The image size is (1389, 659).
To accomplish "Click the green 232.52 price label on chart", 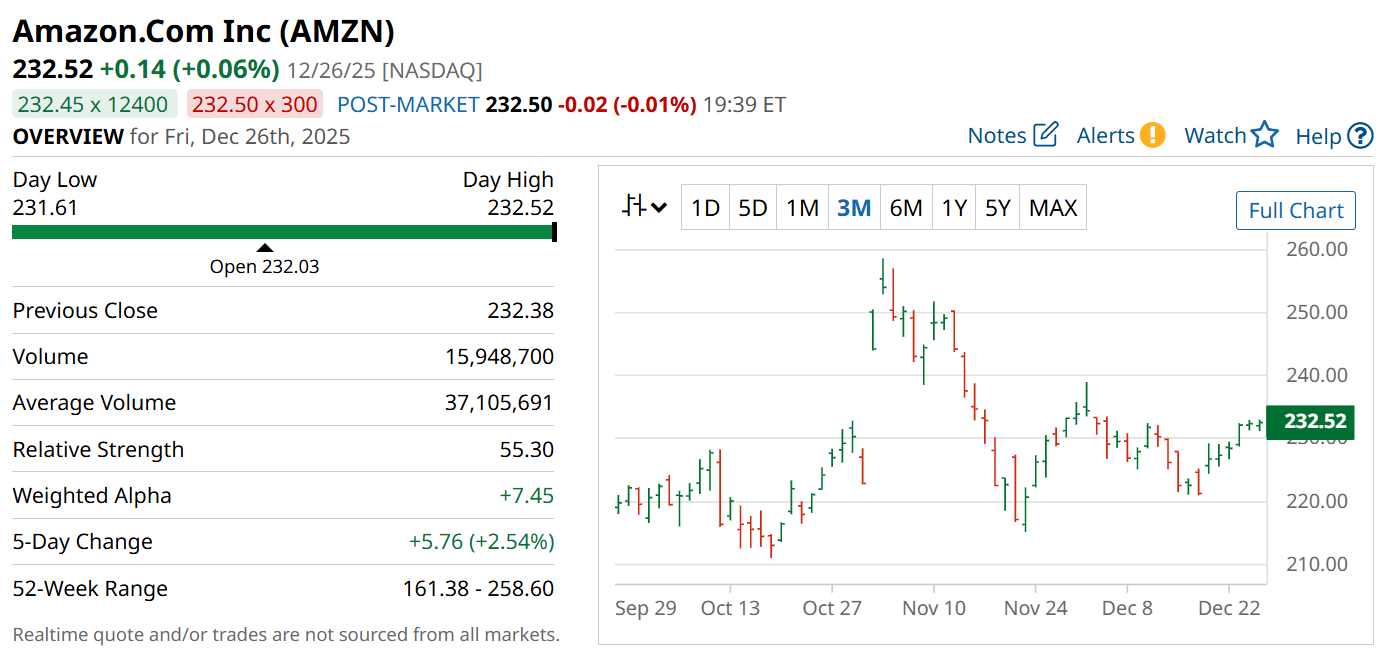I will click(1310, 421).
